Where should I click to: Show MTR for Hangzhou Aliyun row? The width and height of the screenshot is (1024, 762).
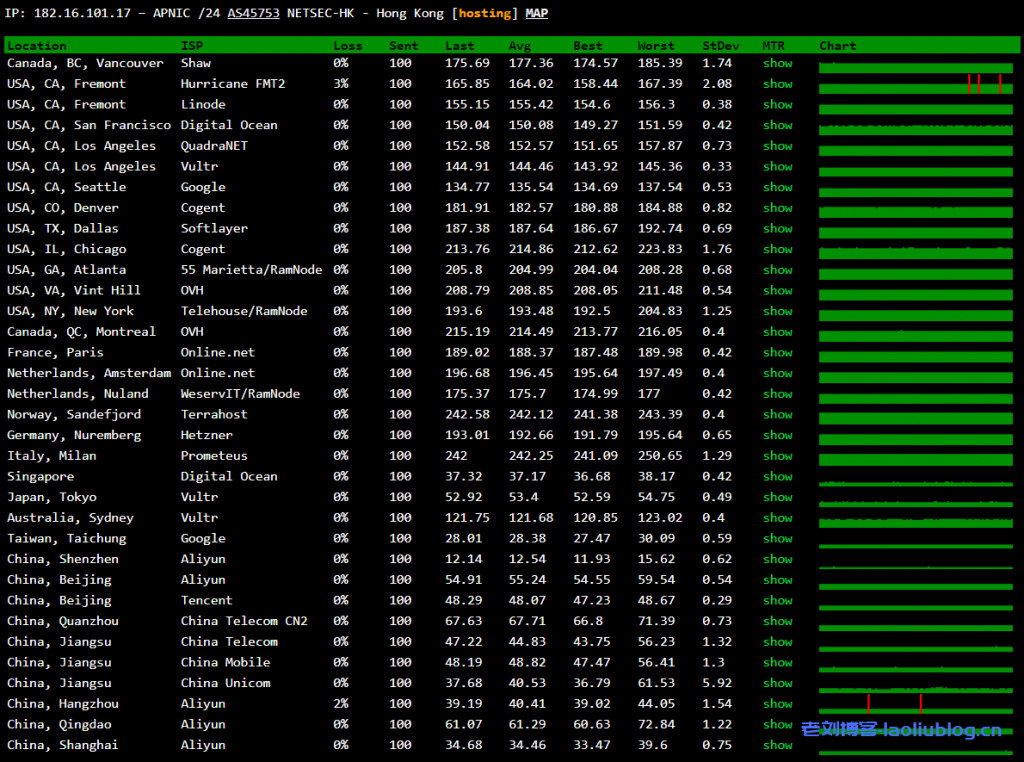point(777,704)
